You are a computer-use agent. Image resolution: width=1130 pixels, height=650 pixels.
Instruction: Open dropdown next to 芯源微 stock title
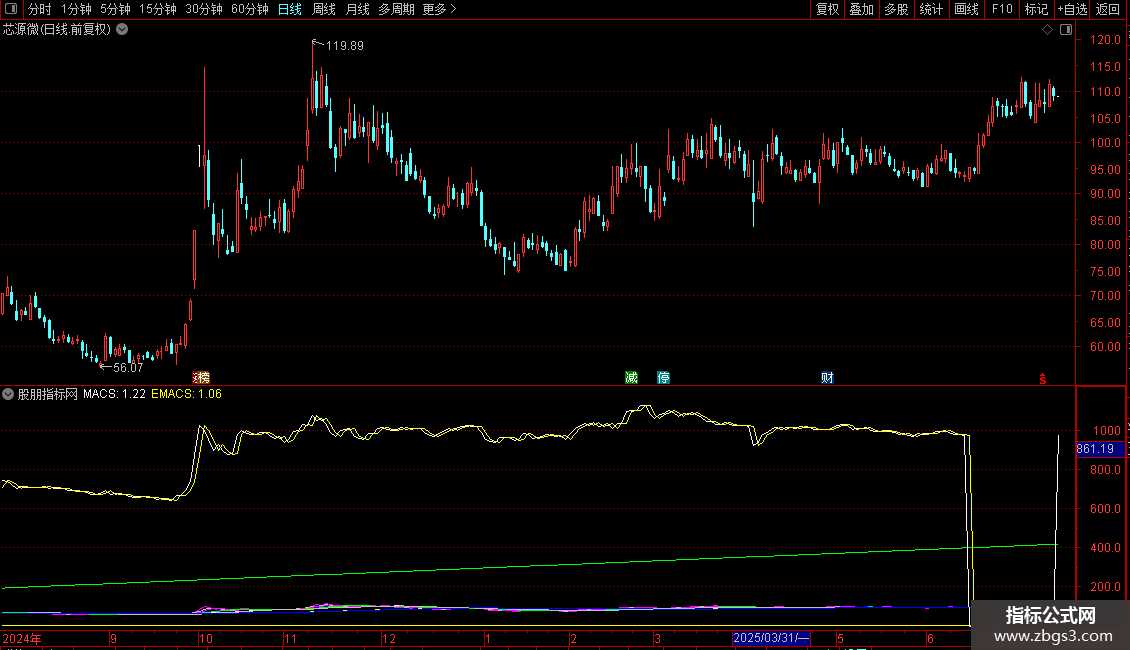(122, 29)
